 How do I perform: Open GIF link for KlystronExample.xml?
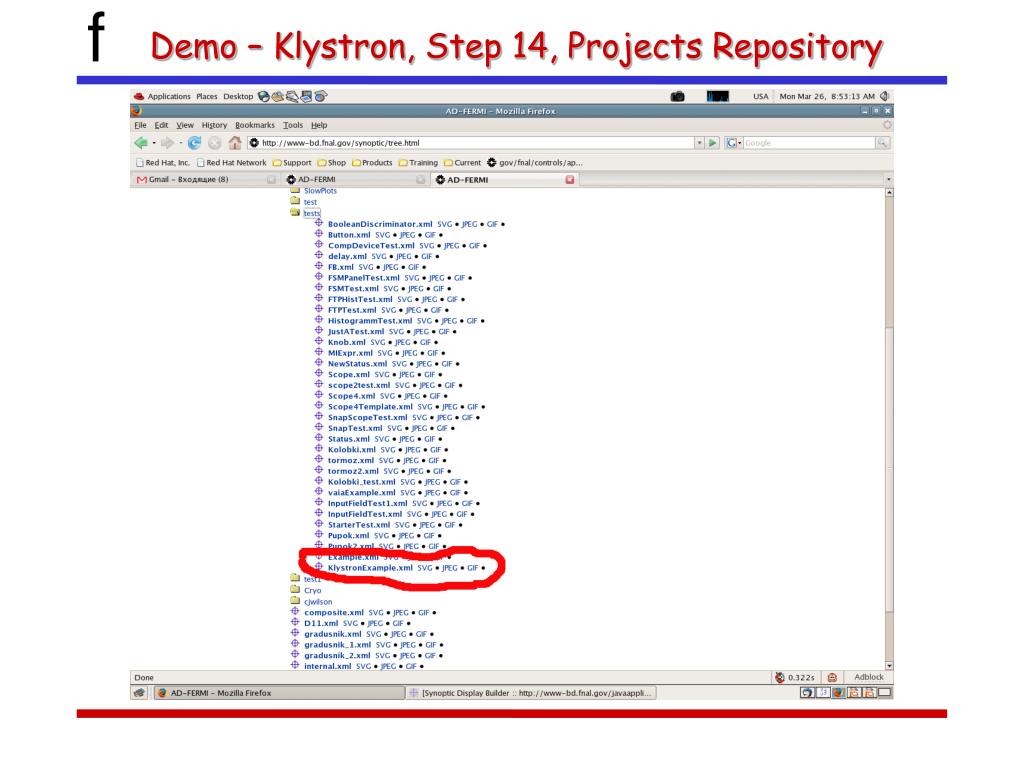pyautogui.click(x=473, y=568)
